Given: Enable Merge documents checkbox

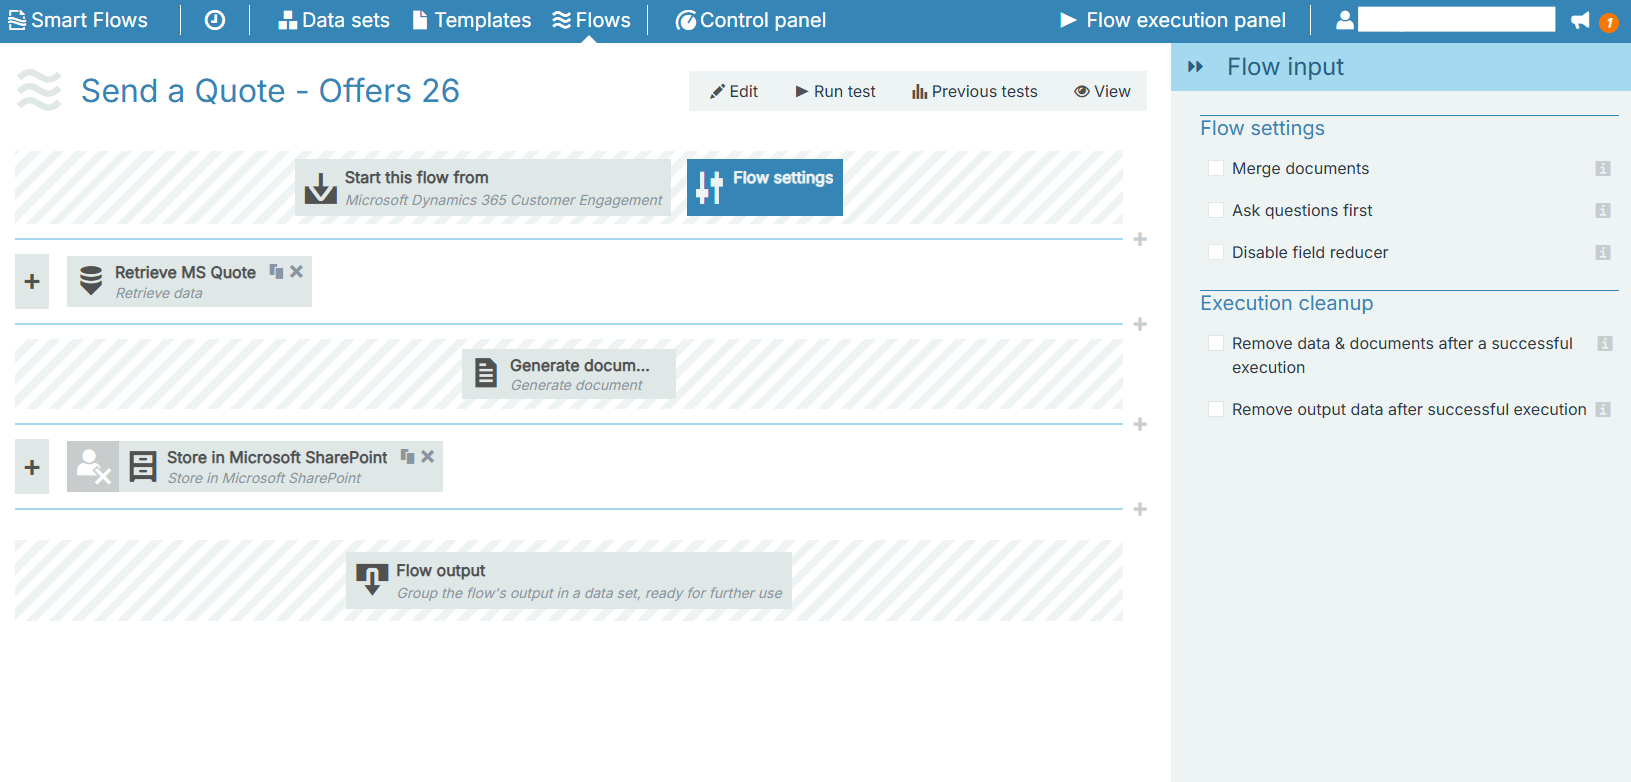Looking at the screenshot, I should tap(1216, 168).
